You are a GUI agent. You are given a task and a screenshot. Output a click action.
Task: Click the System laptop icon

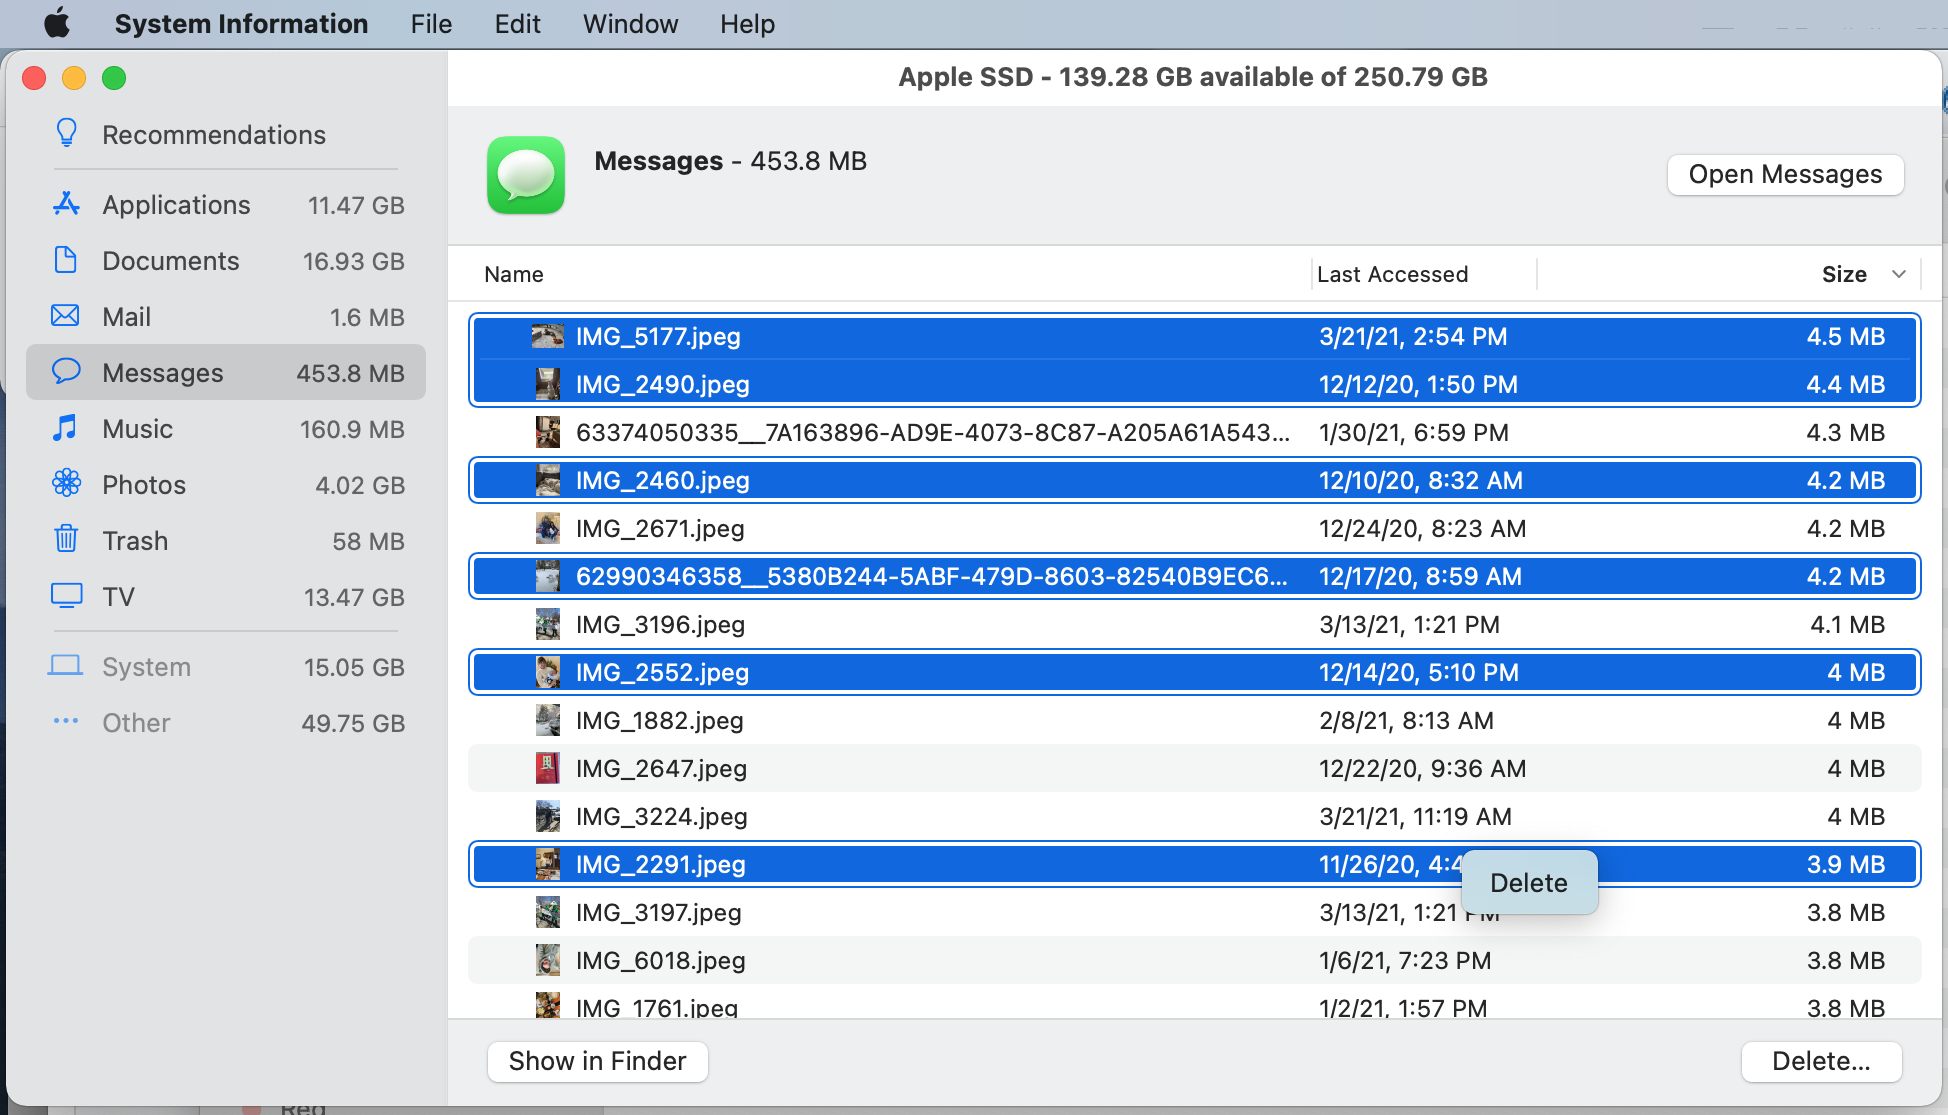pos(66,666)
